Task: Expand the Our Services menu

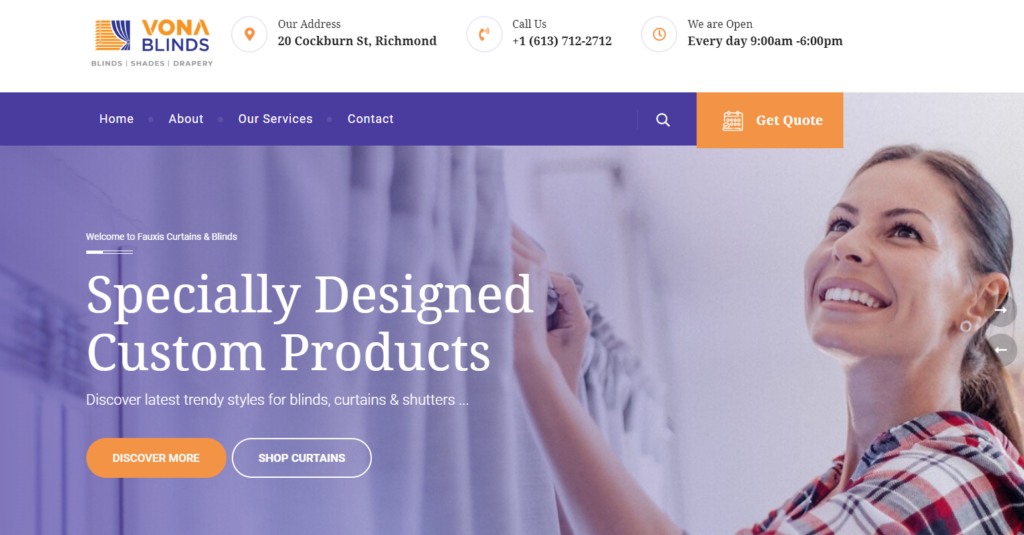Action: [x=275, y=119]
